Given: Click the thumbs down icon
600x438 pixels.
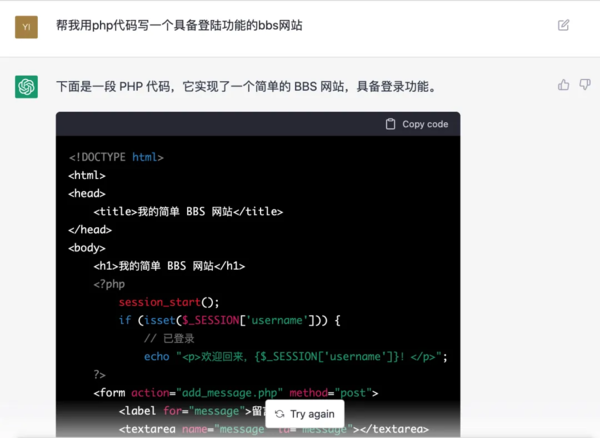Looking at the screenshot, I should [585, 85].
